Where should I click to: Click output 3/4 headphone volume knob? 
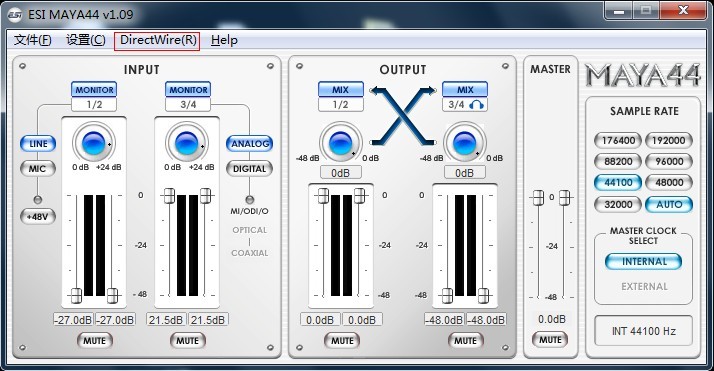[464, 143]
